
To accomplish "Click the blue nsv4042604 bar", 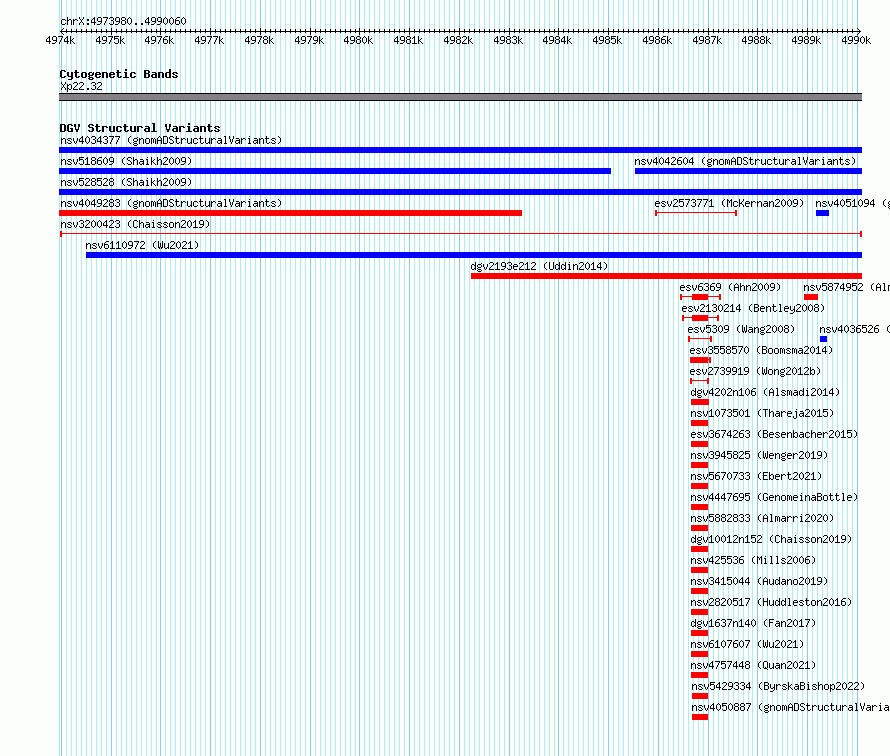I will pyautogui.click(x=748, y=171).
